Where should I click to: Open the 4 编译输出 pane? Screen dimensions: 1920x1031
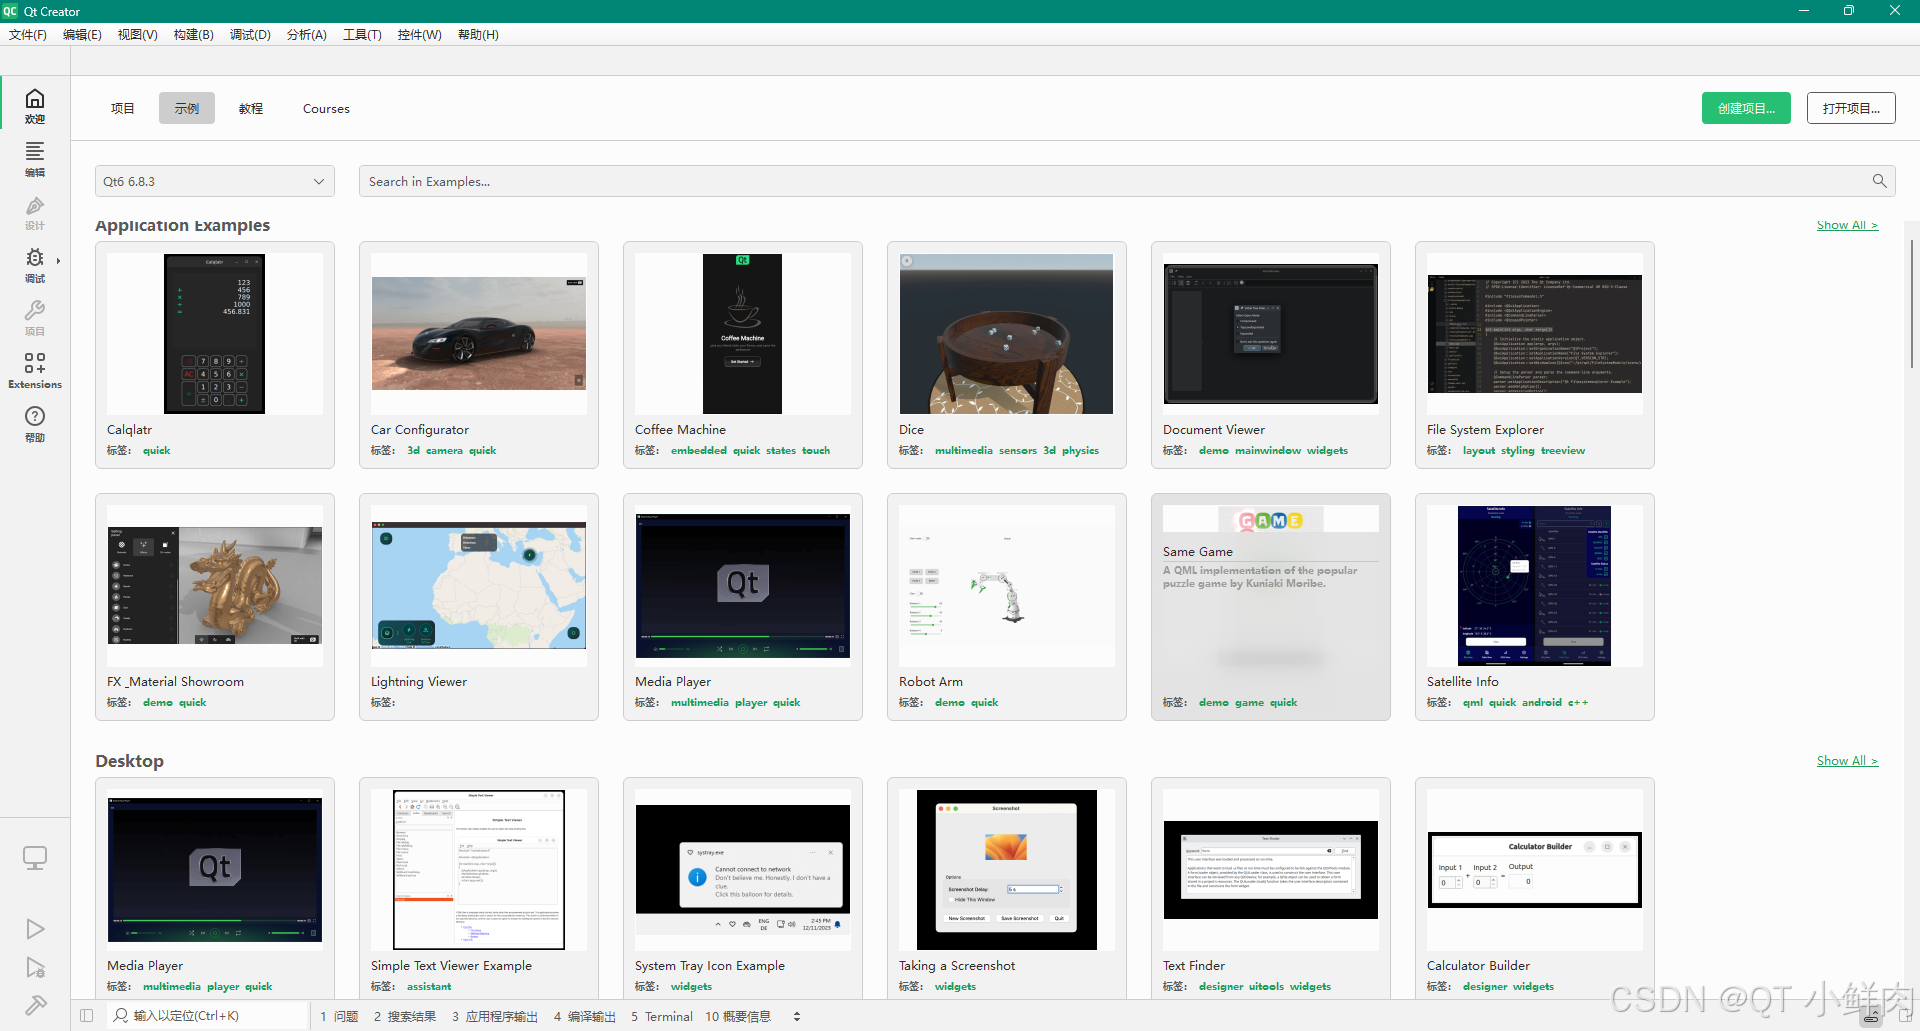coord(585,1016)
